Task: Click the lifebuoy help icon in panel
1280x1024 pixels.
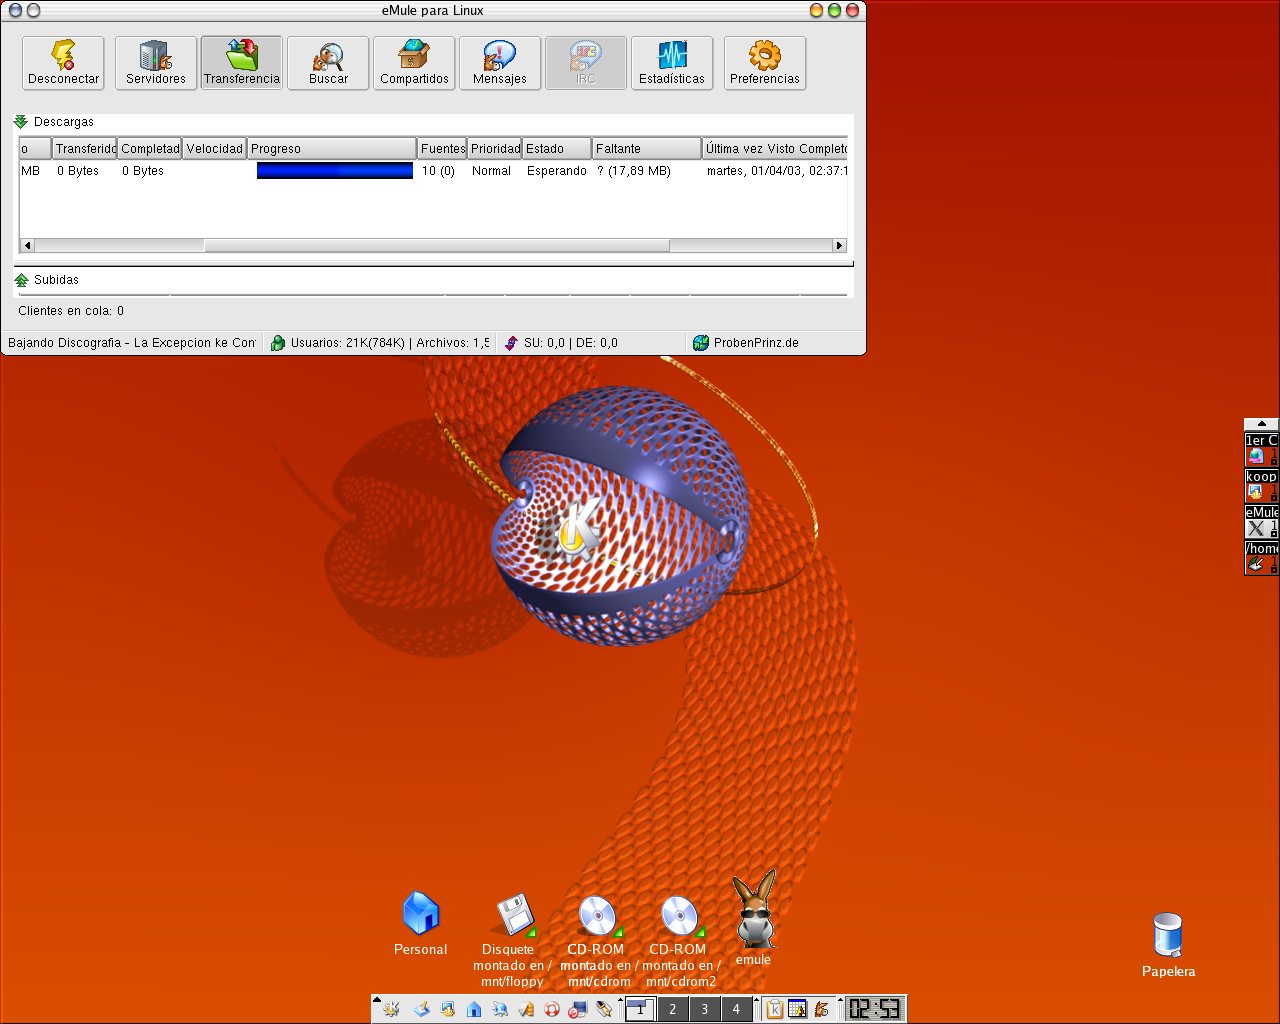Action: tap(552, 1009)
